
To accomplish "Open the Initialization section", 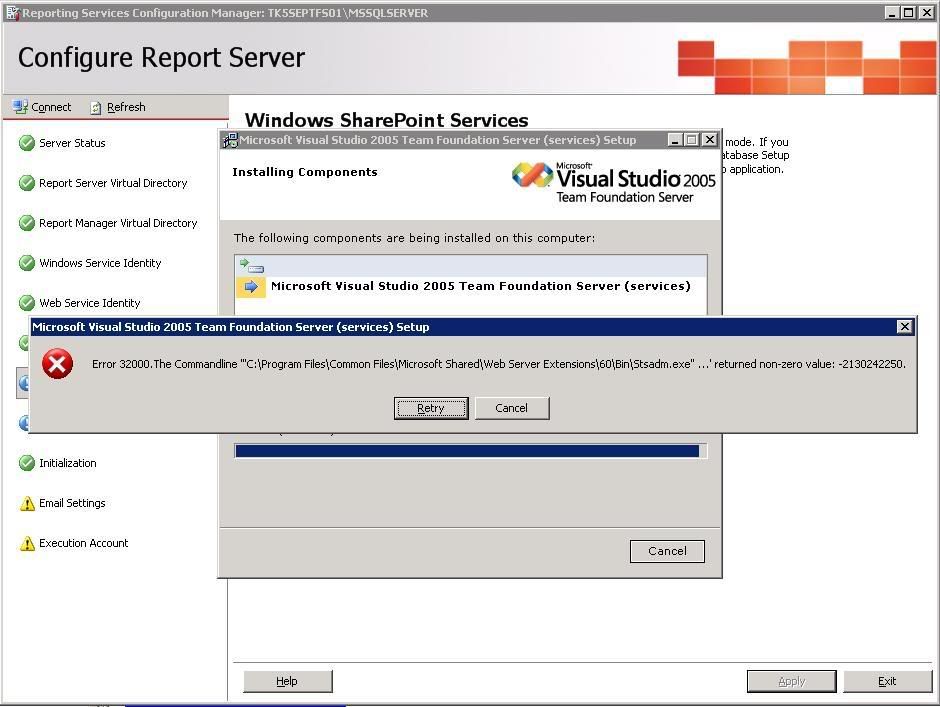I will tap(68, 464).
